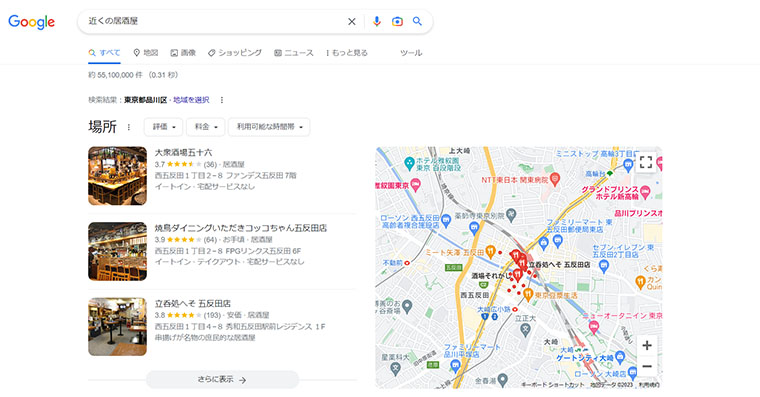Click さらに表示 to show more places
Image resolution: width=760 pixels, height=397 pixels.
[222, 380]
